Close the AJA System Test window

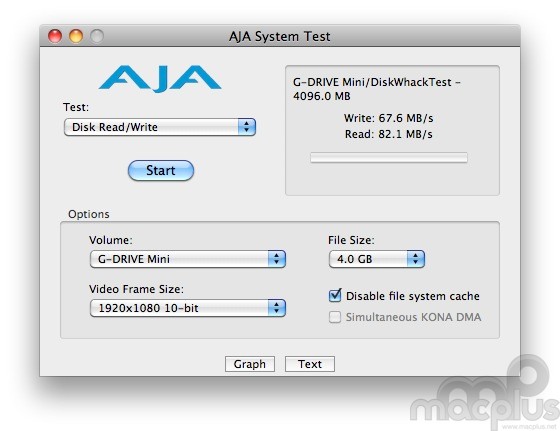55,36
